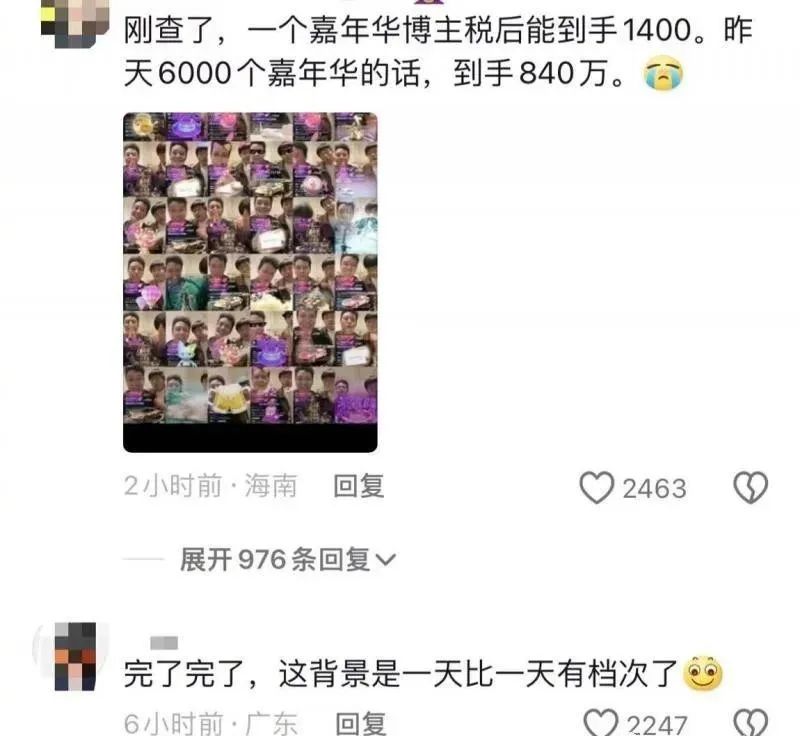Open the first commenter's pixelated avatar
Screen dimensions: 800x736
click(75, 24)
